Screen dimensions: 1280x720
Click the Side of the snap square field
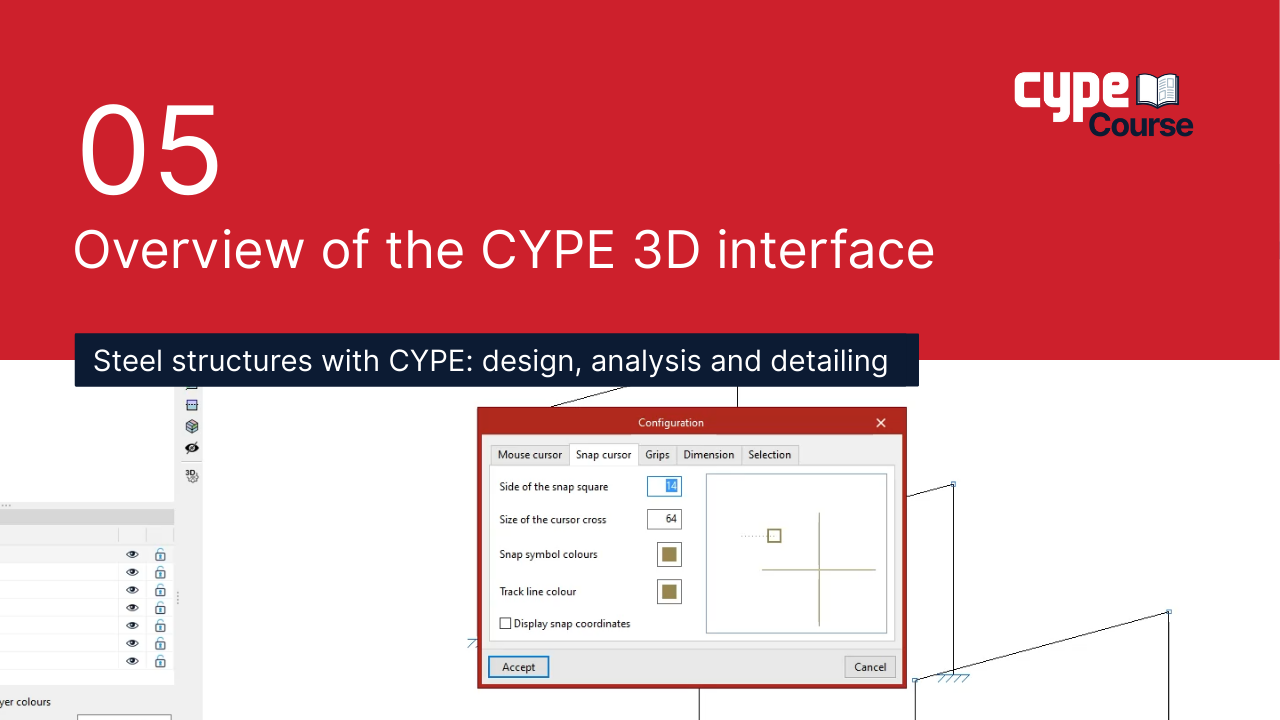click(x=664, y=486)
